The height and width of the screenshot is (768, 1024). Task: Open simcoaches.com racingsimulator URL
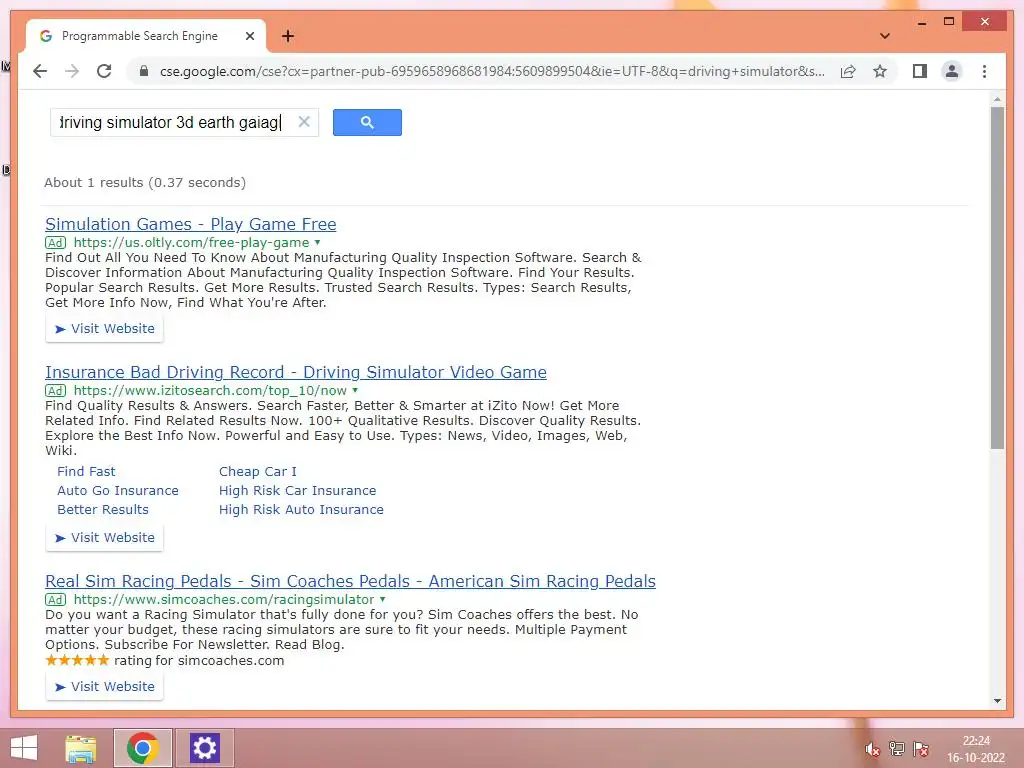tap(224, 600)
